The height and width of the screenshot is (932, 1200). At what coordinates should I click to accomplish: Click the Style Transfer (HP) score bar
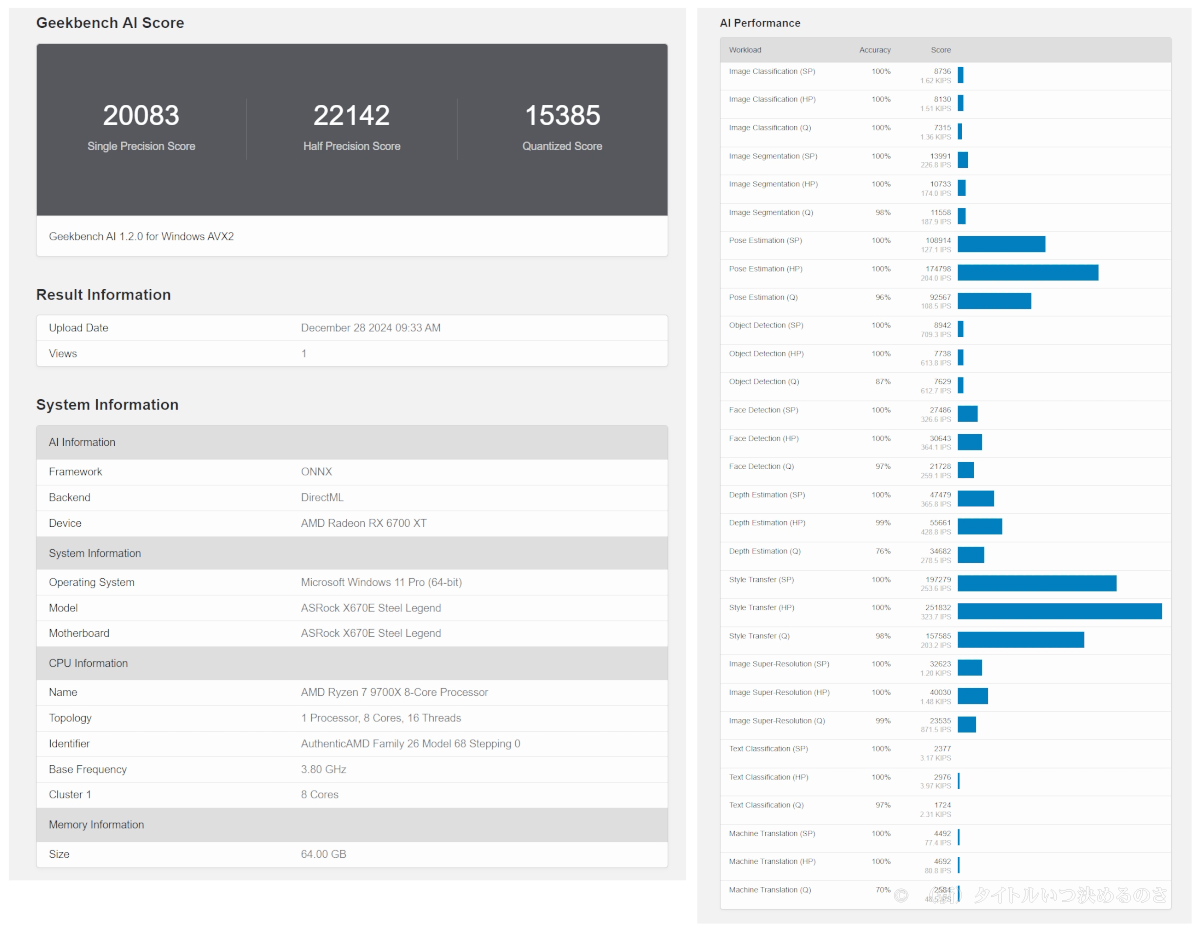[x=1060, y=611]
